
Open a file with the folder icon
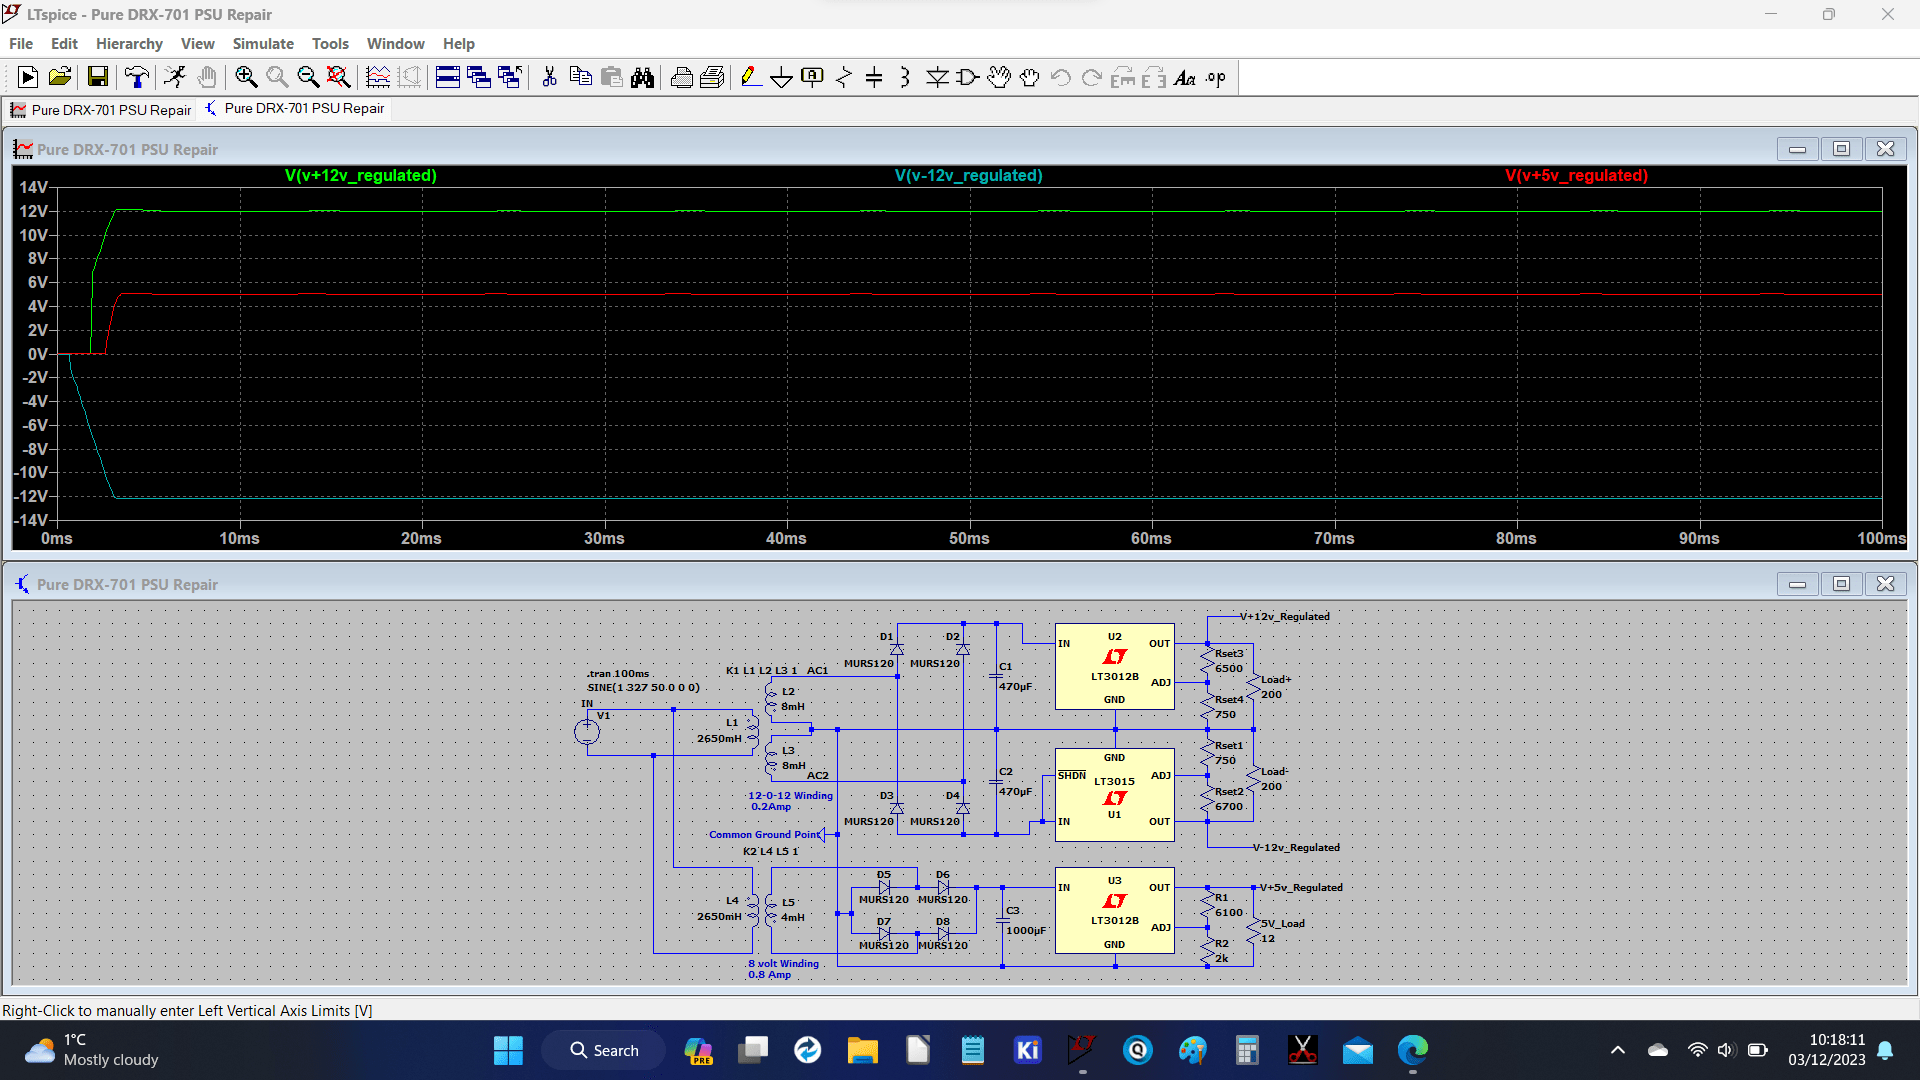tap(60, 77)
